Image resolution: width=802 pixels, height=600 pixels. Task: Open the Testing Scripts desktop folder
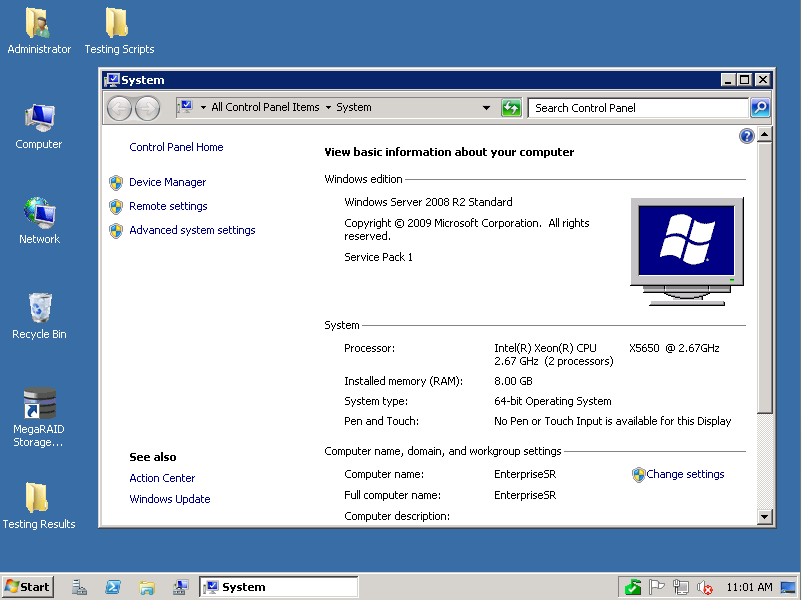[119, 31]
